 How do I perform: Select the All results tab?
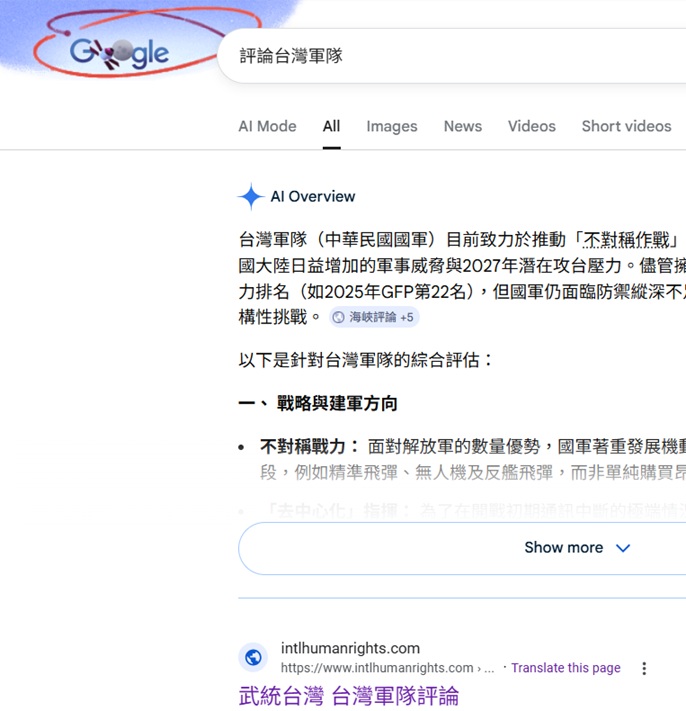(331, 126)
